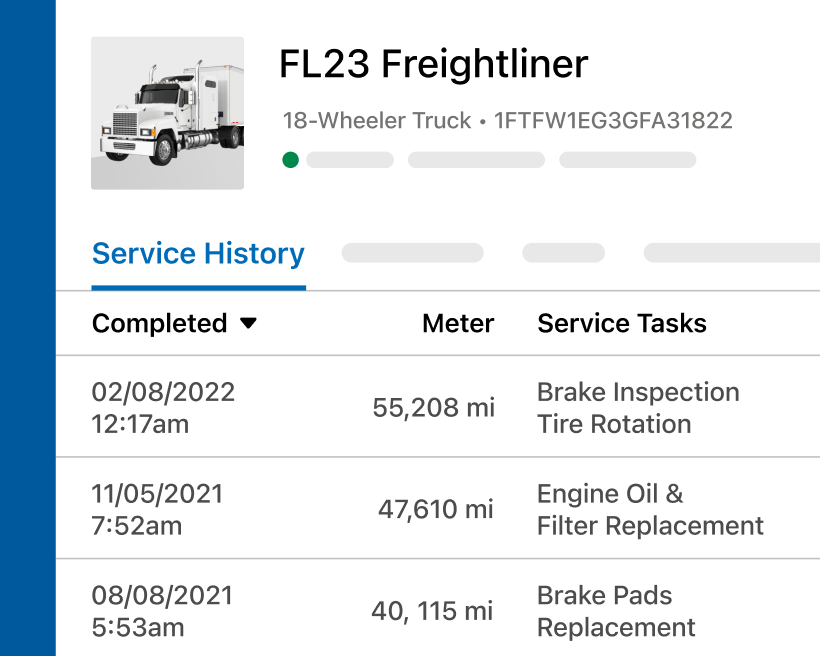Click the green active status dot
Screen dimensions: 820x656
(290, 160)
